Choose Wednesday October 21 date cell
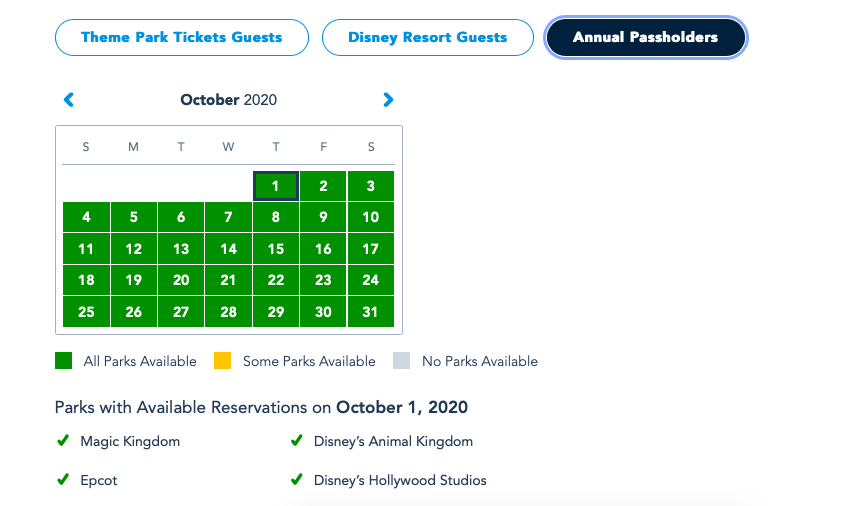This screenshot has width=845, height=506. pos(228,280)
